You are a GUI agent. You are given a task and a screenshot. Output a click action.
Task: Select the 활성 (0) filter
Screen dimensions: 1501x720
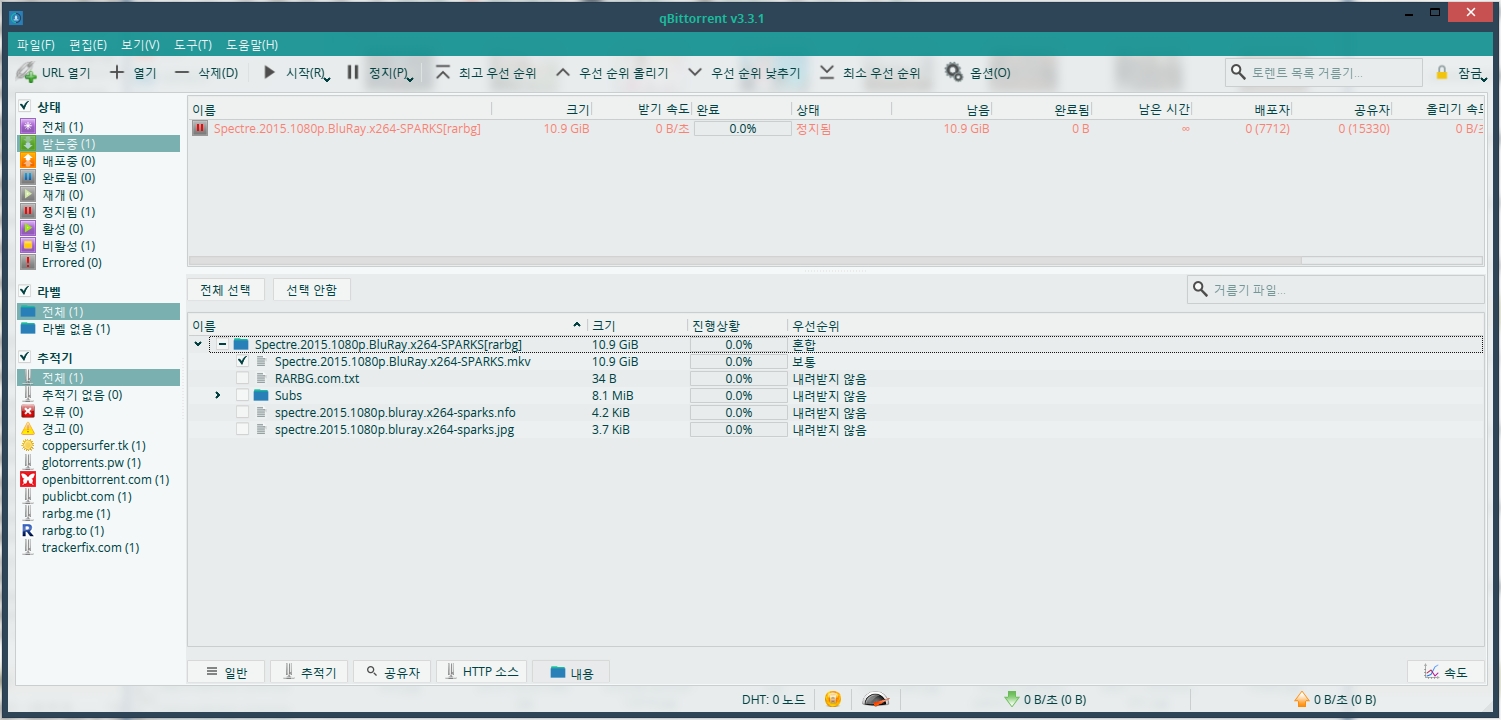tap(98, 228)
